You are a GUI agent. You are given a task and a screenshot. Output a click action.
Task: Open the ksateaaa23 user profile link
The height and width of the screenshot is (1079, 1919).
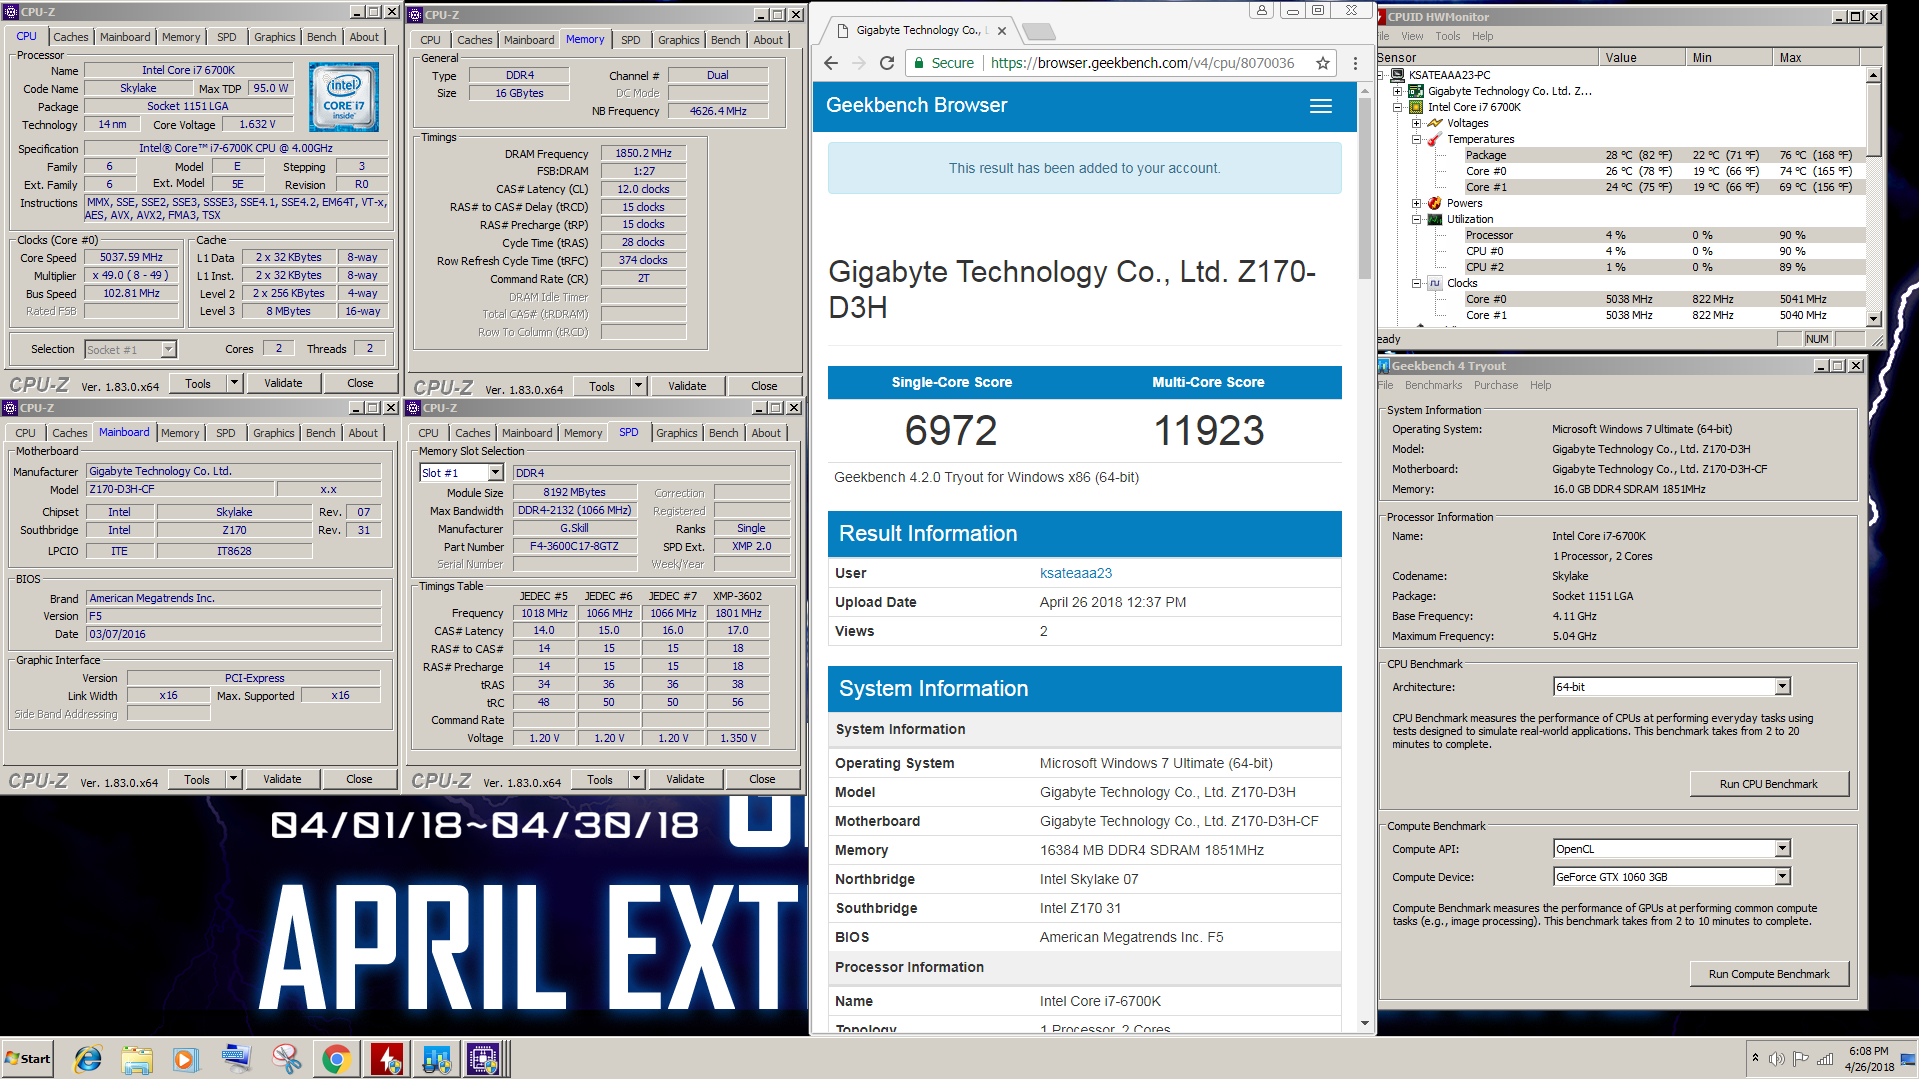click(1075, 573)
